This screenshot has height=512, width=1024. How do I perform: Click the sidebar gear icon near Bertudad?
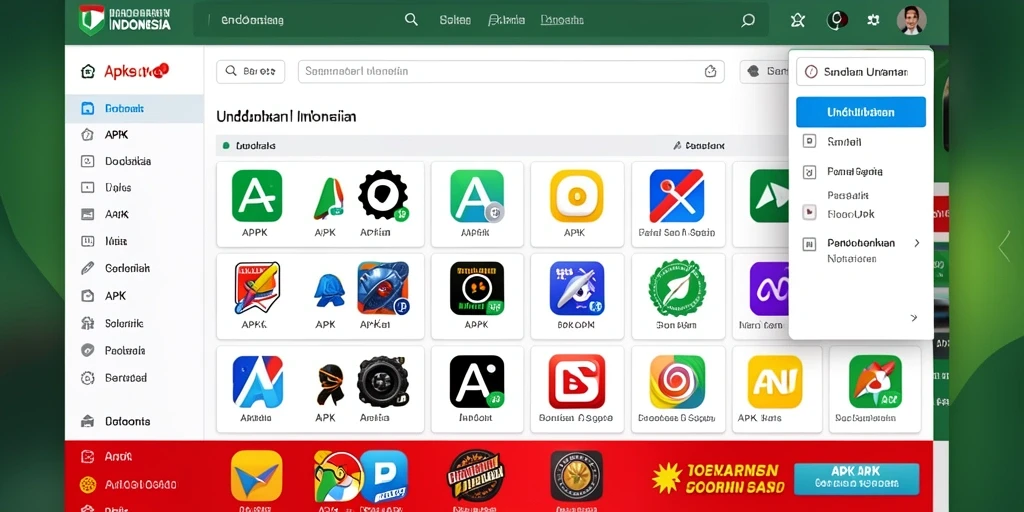click(x=88, y=377)
